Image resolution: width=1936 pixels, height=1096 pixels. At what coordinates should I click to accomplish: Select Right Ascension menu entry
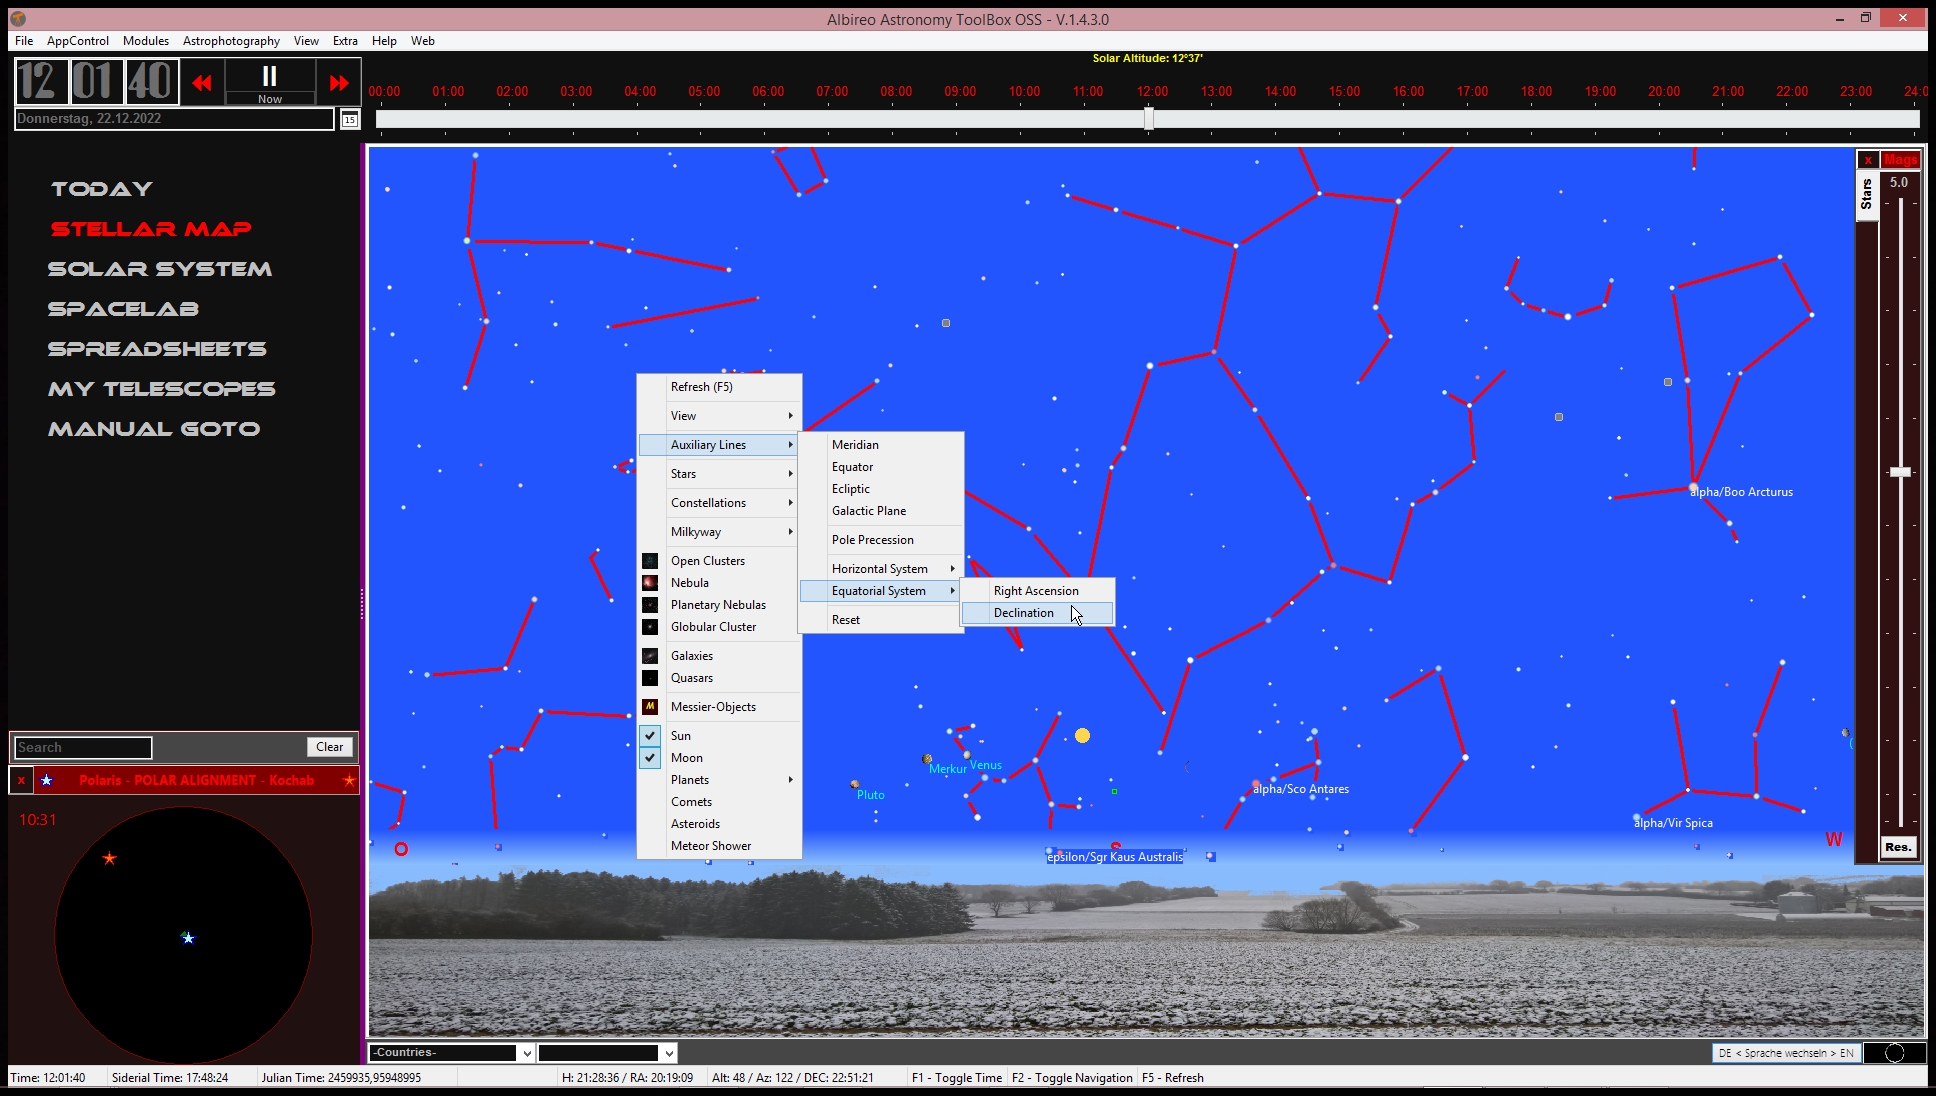pyautogui.click(x=1038, y=591)
